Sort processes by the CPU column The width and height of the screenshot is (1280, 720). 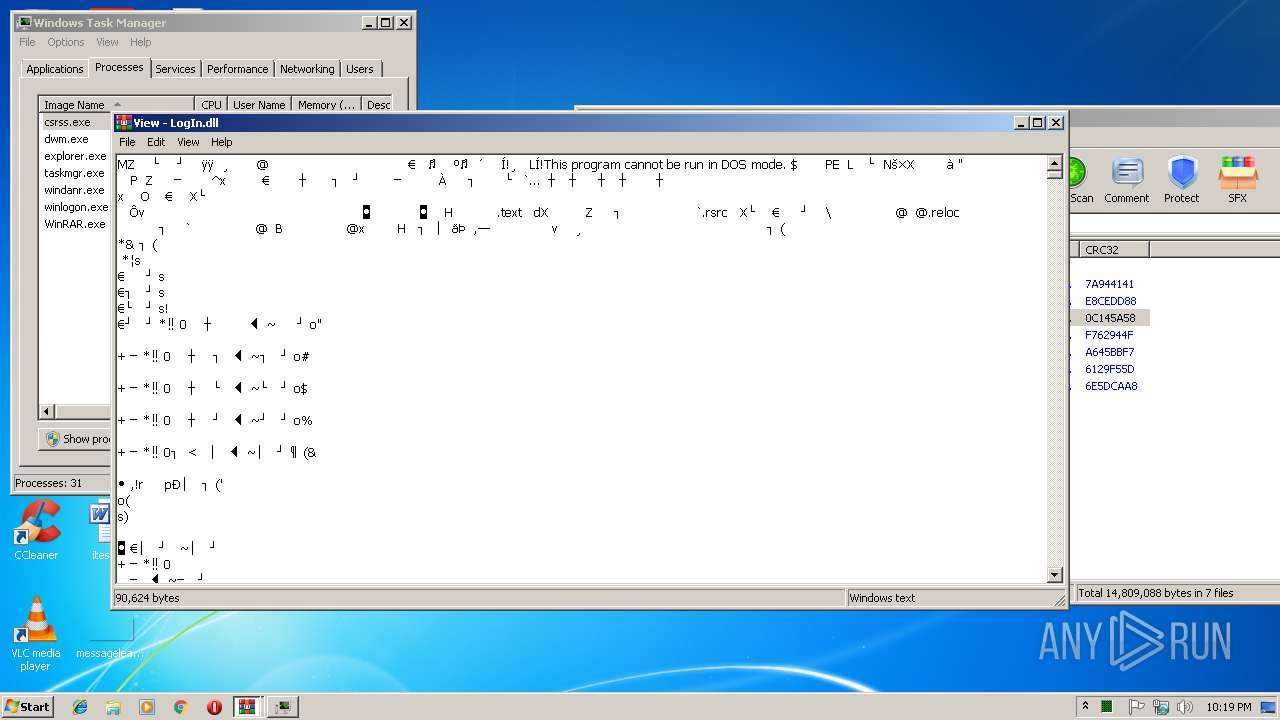coord(211,104)
